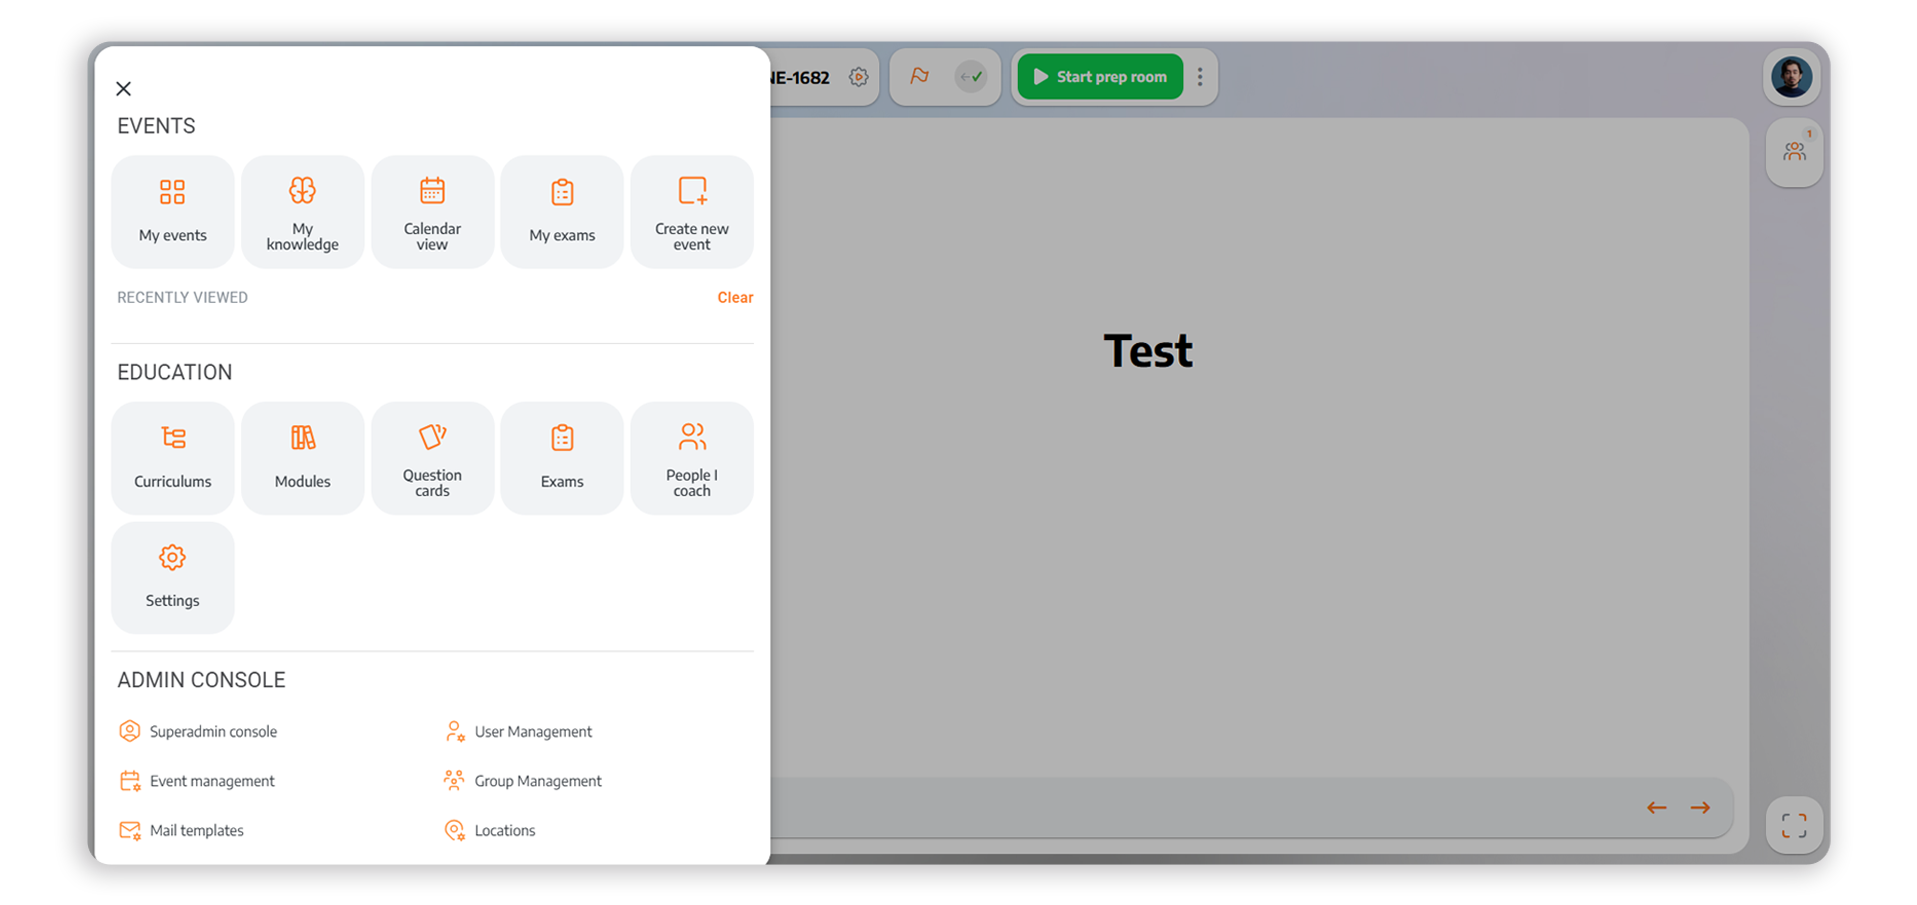Open the My events tile
1917x905 pixels.
[x=172, y=211]
